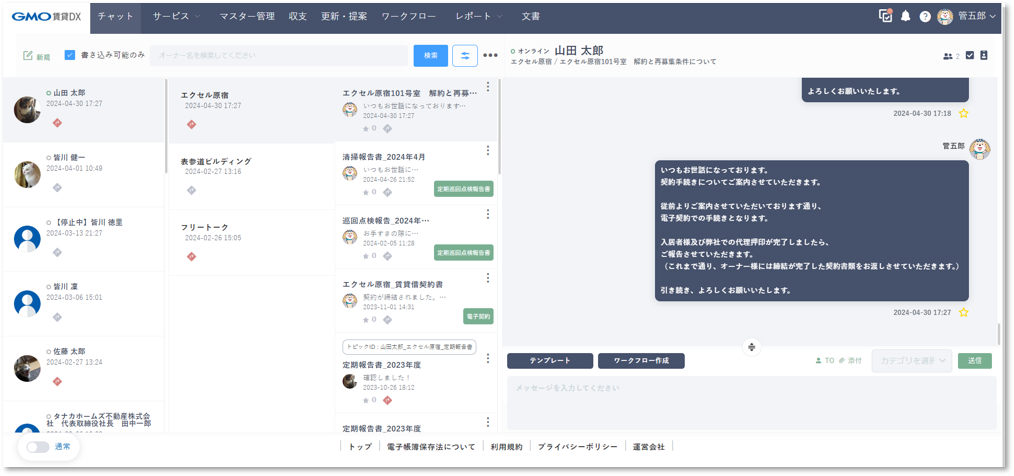Click red diamond icon under エクセル原宿 room
The height and width of the screenshot is (476, 1014).
pyautogui.click(x=191, y=124)
